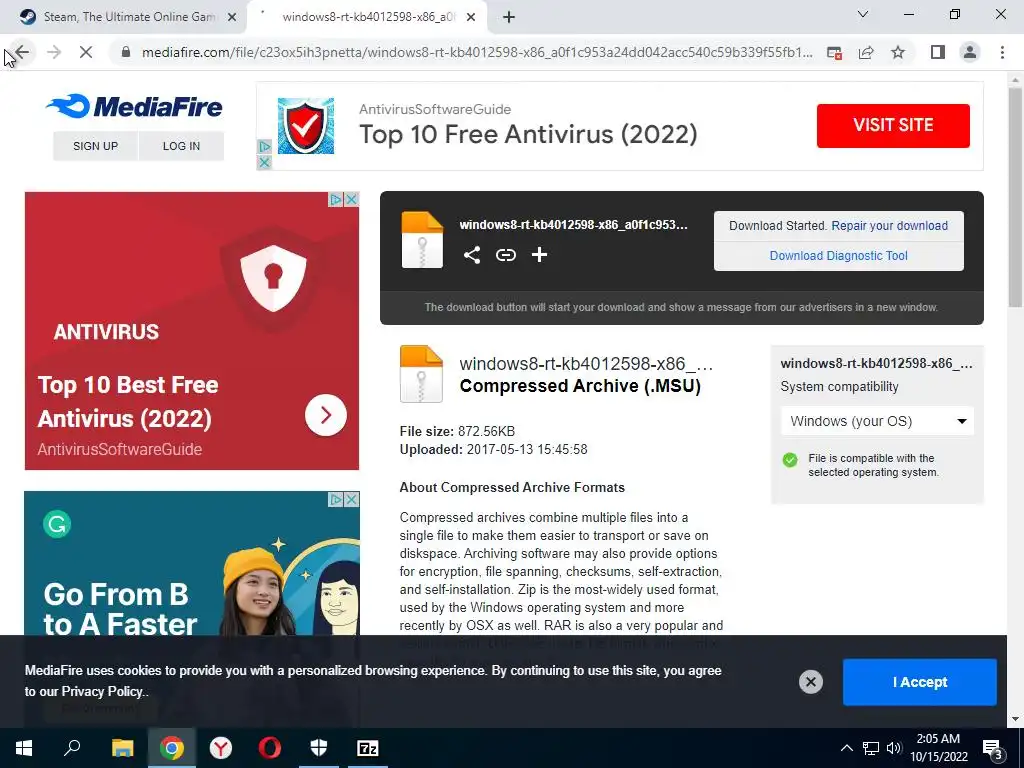The height and width of the screenshot is (768, 1024).
Task: Open the Windows (your OS) dropdown
Action: (x=877, y=421)
